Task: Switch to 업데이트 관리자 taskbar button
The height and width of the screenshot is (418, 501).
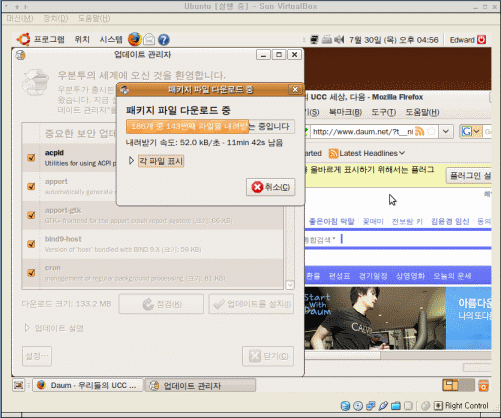Action: click(200, 385)
